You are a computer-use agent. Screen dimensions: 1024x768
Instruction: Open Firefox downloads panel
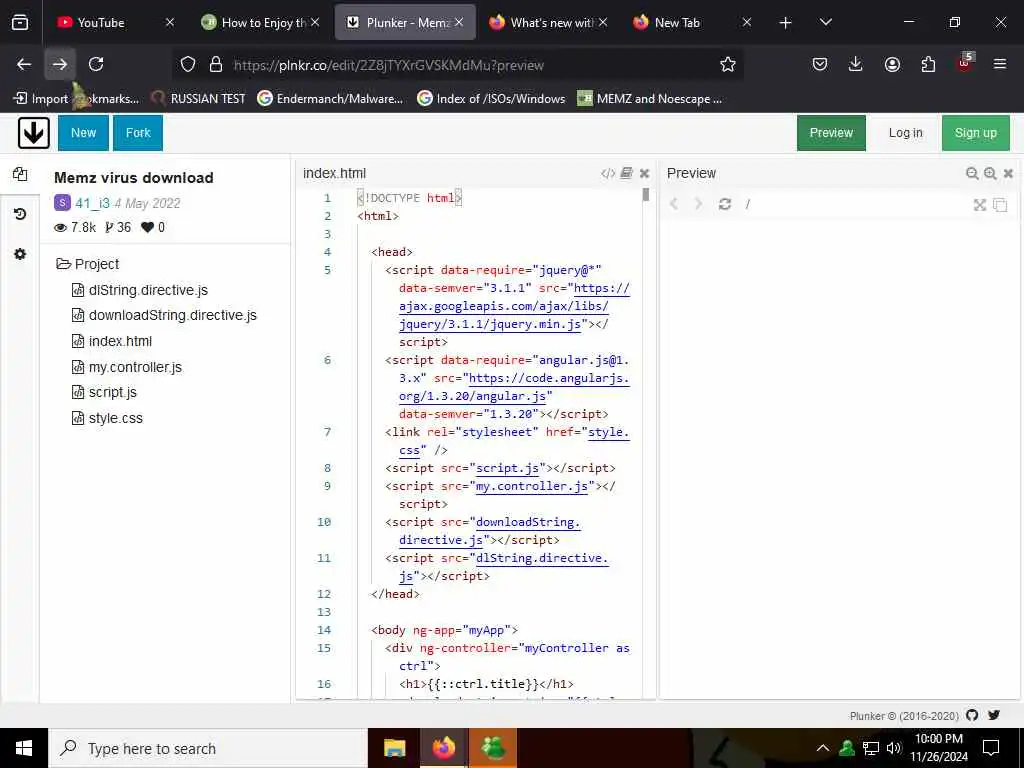(856, 64)
